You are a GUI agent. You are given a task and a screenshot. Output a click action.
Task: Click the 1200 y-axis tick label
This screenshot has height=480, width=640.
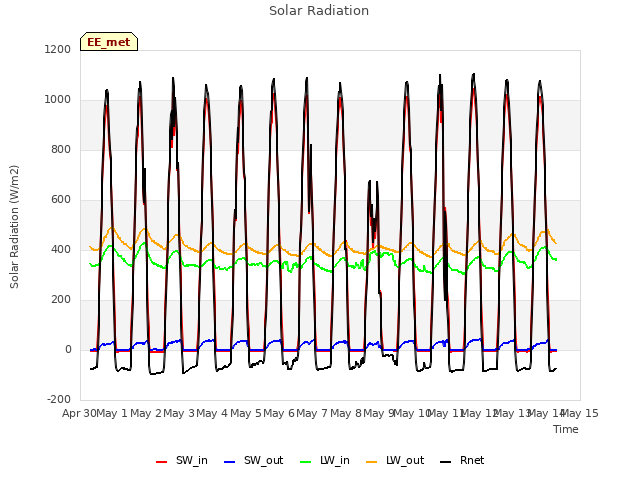pyautogui.click(x=58, y=49)
